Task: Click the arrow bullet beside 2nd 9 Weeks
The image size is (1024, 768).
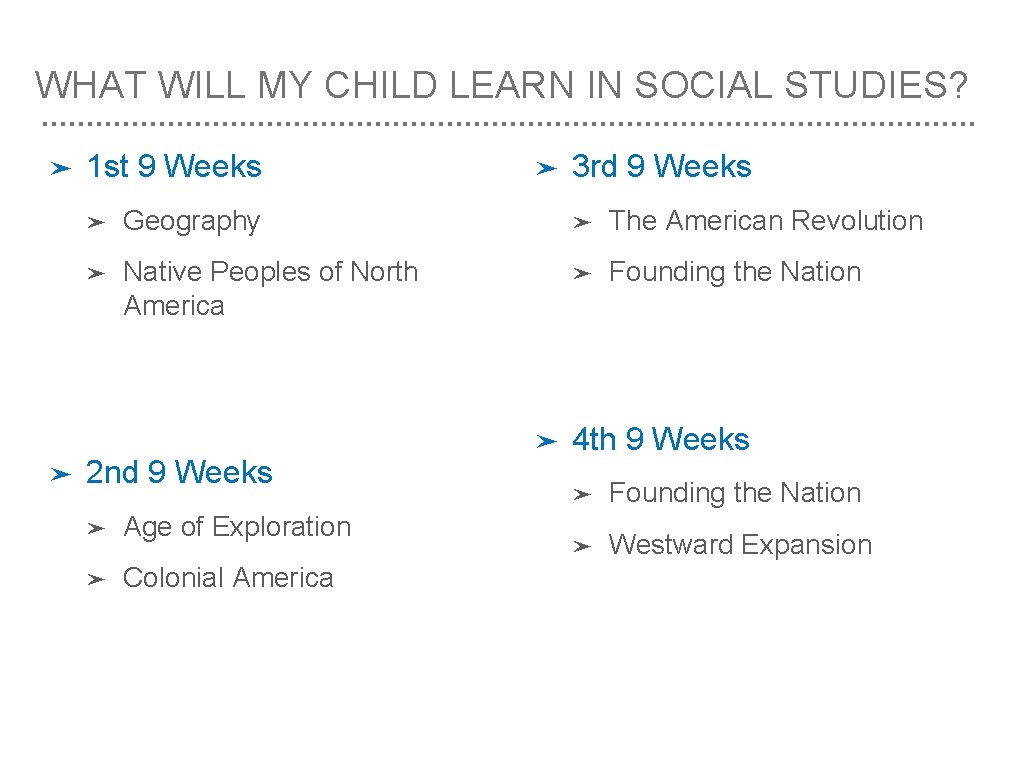Action: (59, 474)
